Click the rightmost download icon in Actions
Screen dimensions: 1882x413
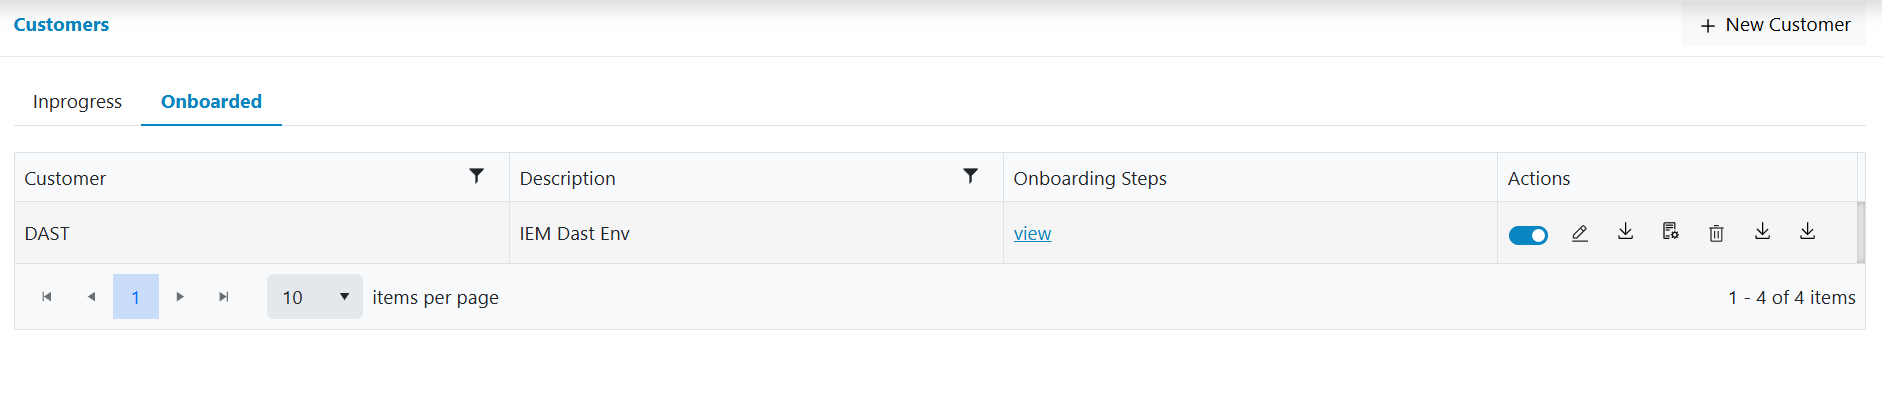click(x=1807, y=232)
